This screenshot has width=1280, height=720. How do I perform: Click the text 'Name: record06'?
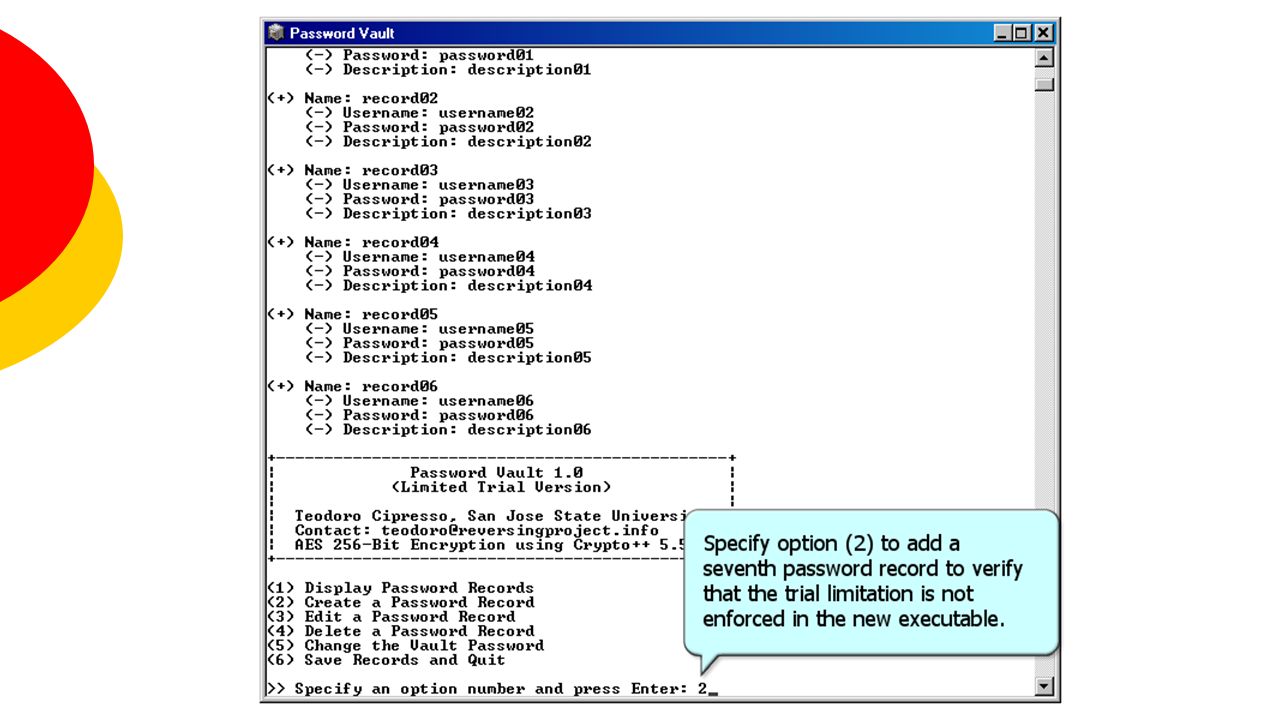point(371,386)
